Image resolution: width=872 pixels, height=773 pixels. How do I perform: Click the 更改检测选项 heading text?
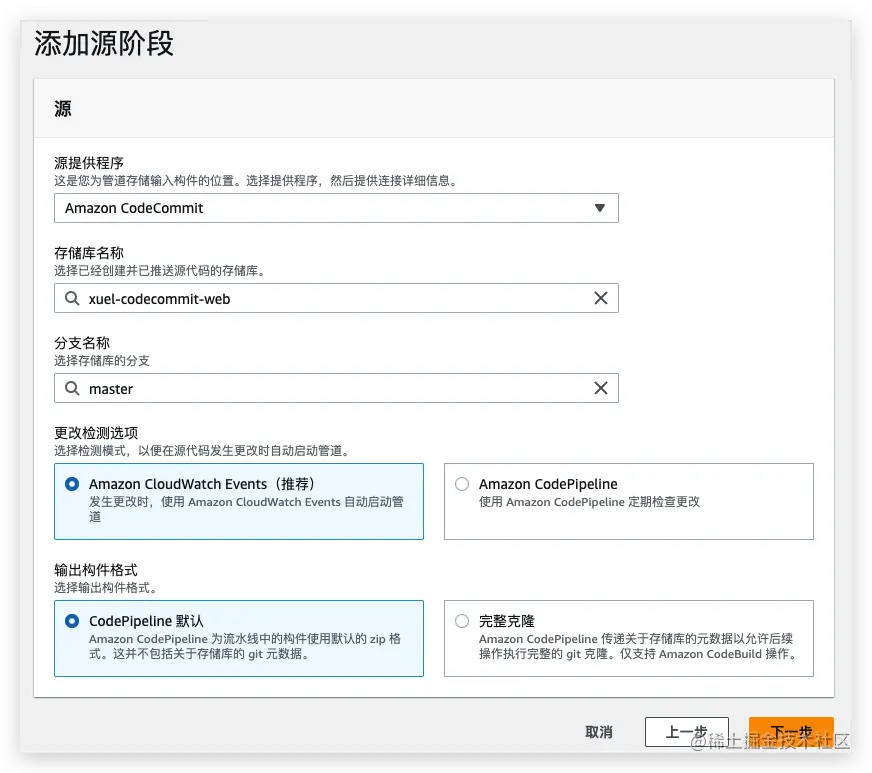pos(96,433)
